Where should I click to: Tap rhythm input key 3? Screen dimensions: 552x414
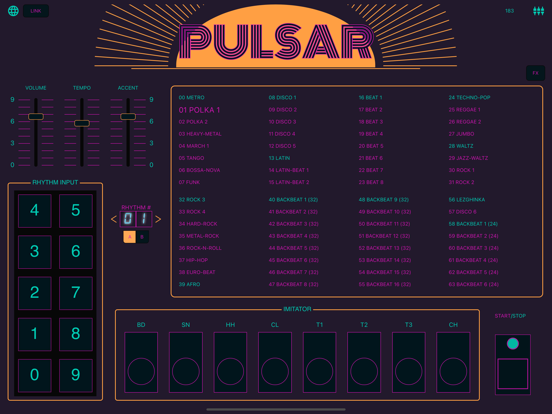click(35, 252)
